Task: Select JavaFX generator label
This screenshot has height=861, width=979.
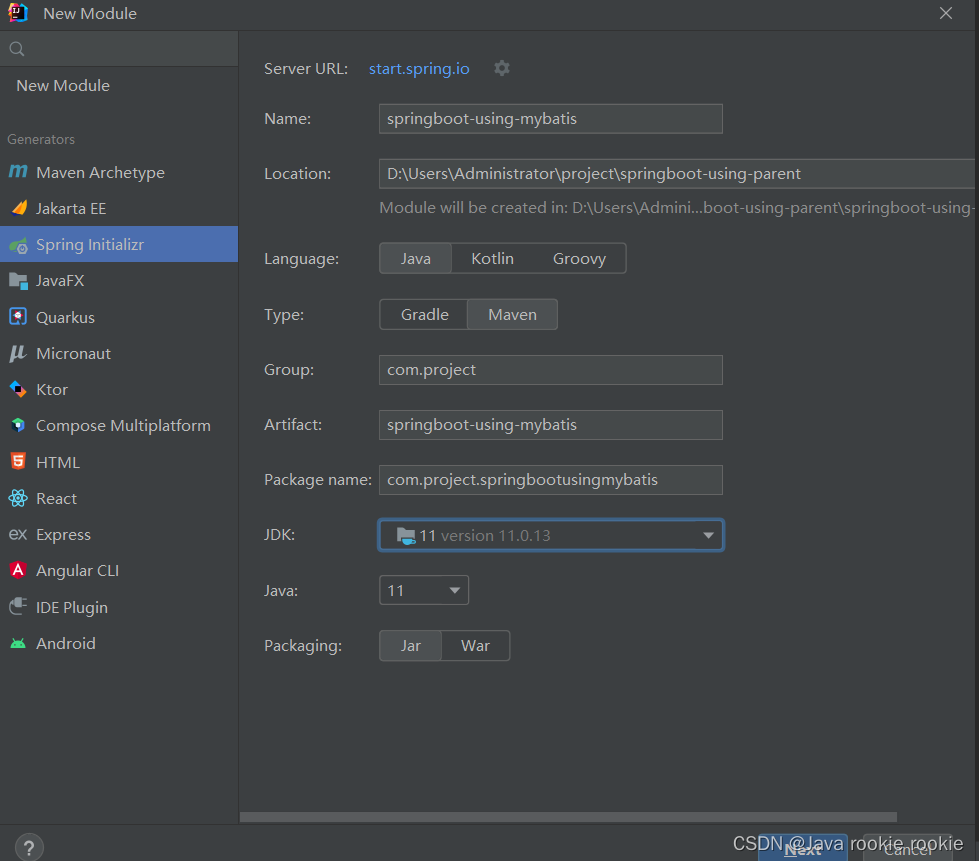Action: click(x=60, y=281)
